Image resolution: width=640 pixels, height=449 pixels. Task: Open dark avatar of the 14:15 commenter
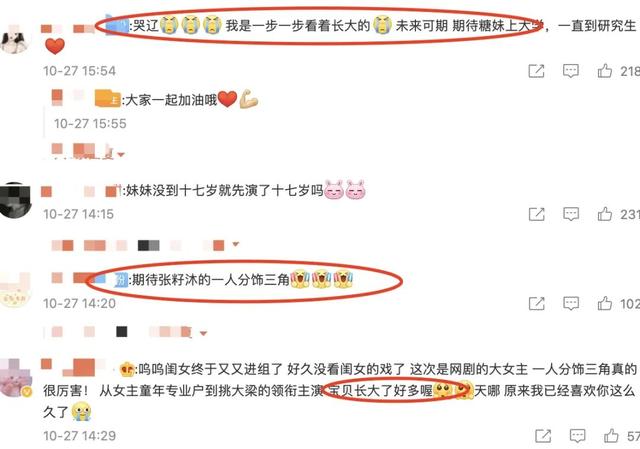(15, 200)
